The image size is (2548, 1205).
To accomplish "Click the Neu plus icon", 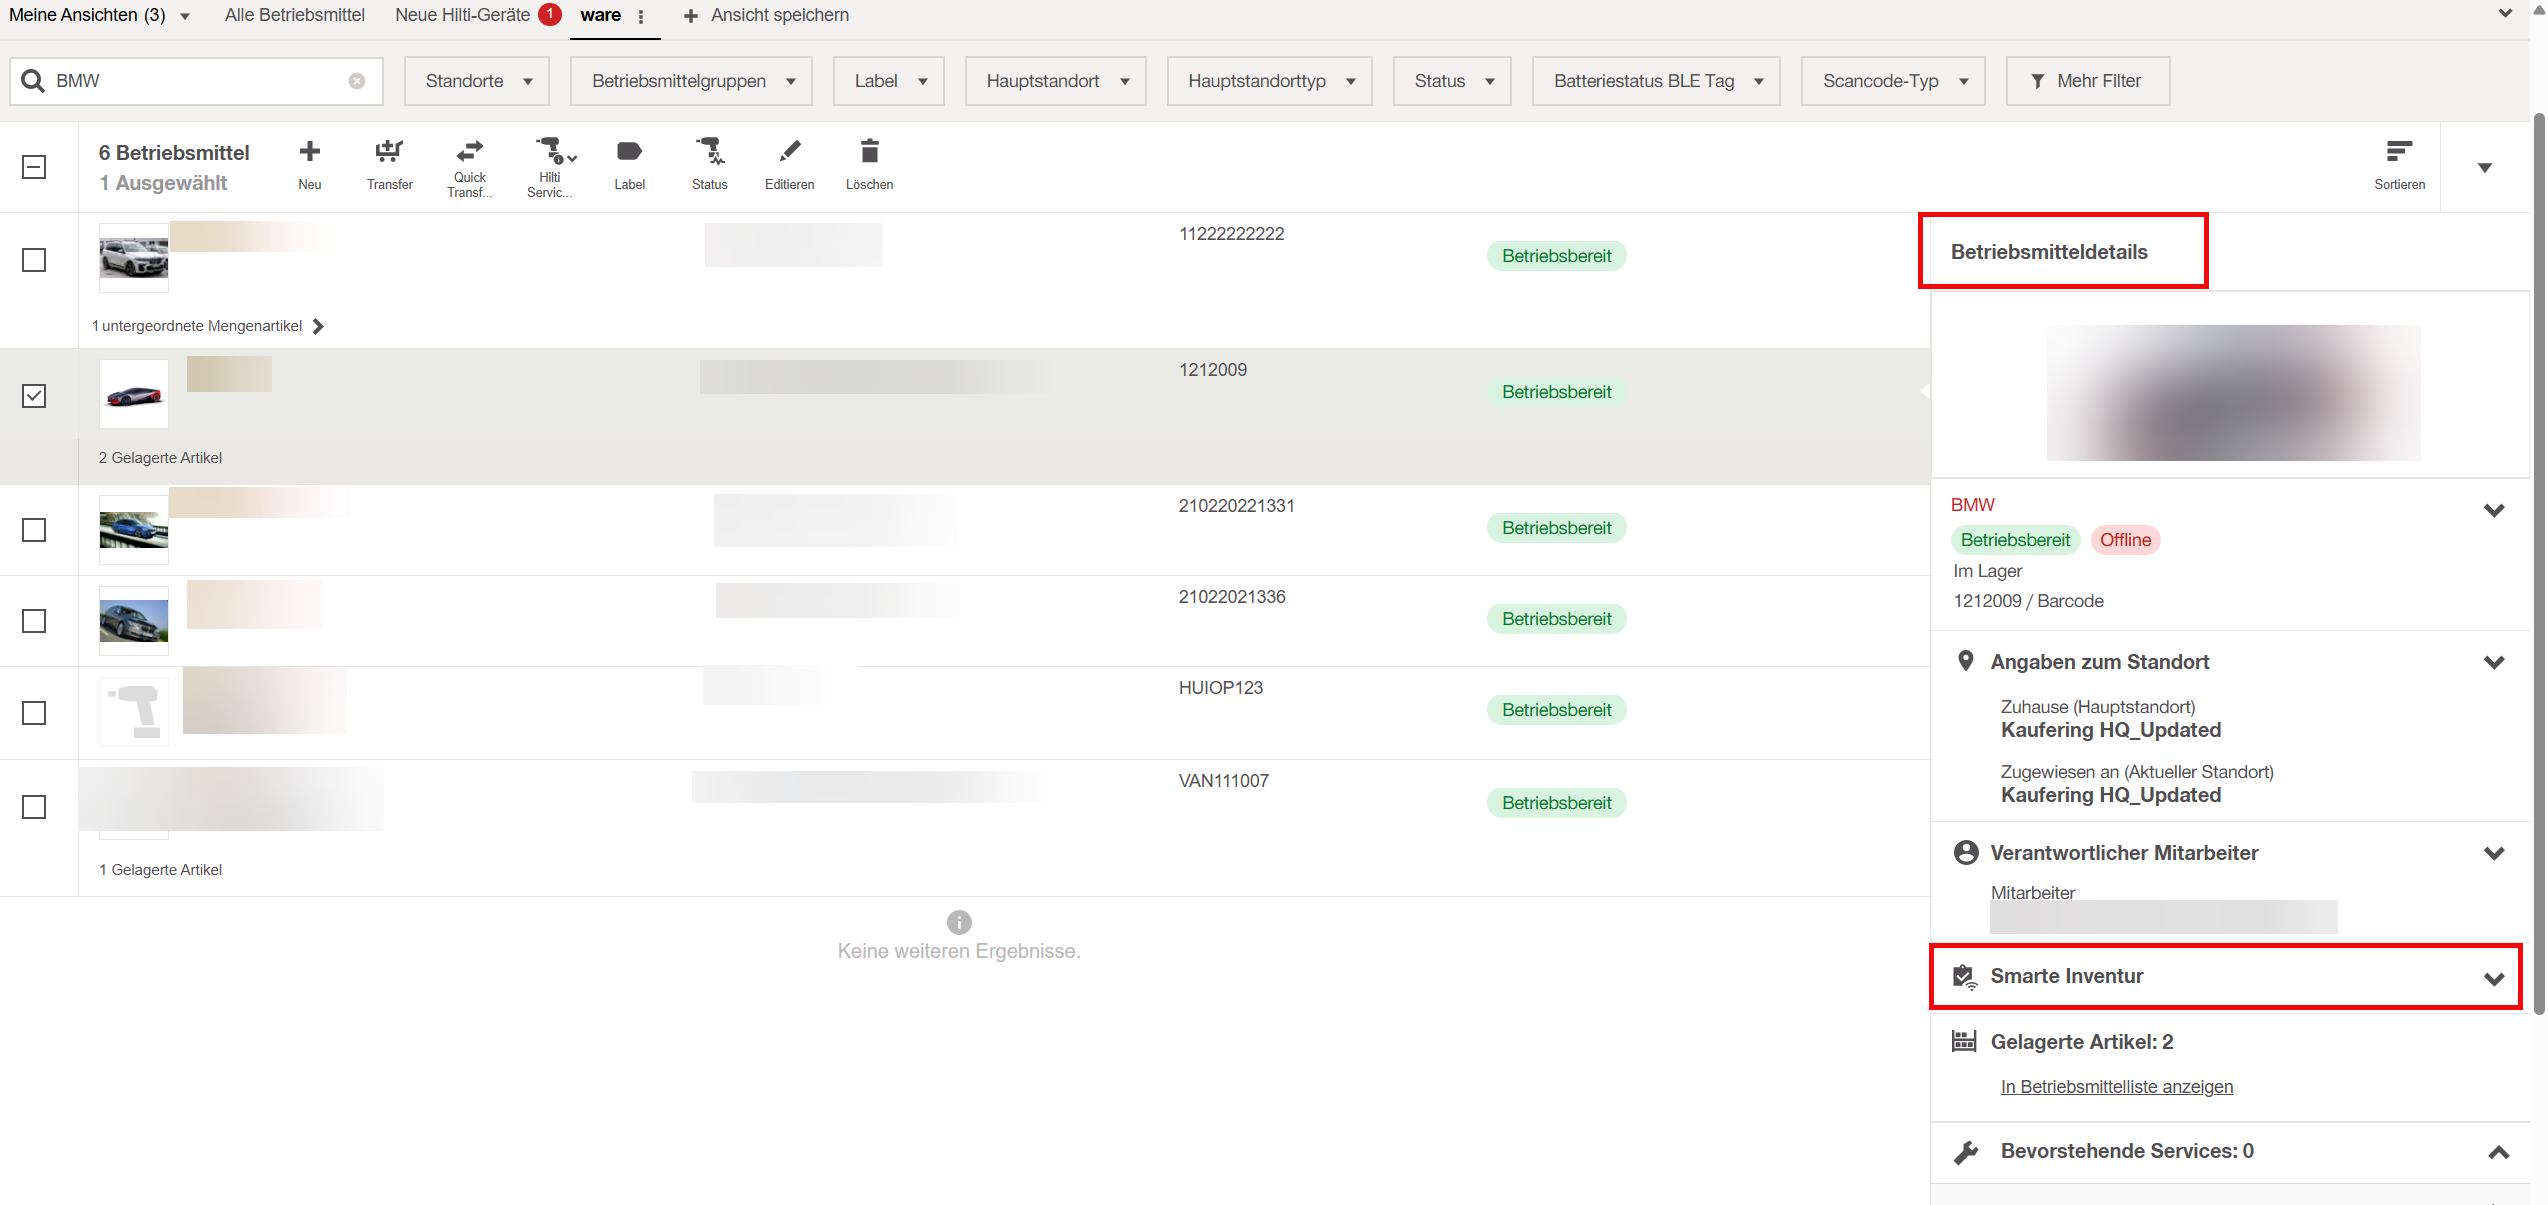I will coord(310,152).
